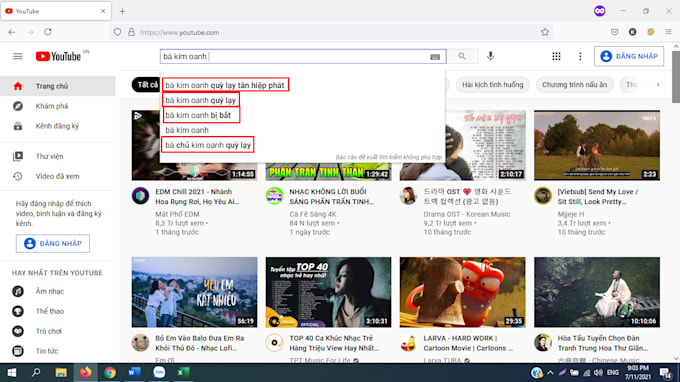Open the EDM Chill 2021 video title

click(197, 196)
